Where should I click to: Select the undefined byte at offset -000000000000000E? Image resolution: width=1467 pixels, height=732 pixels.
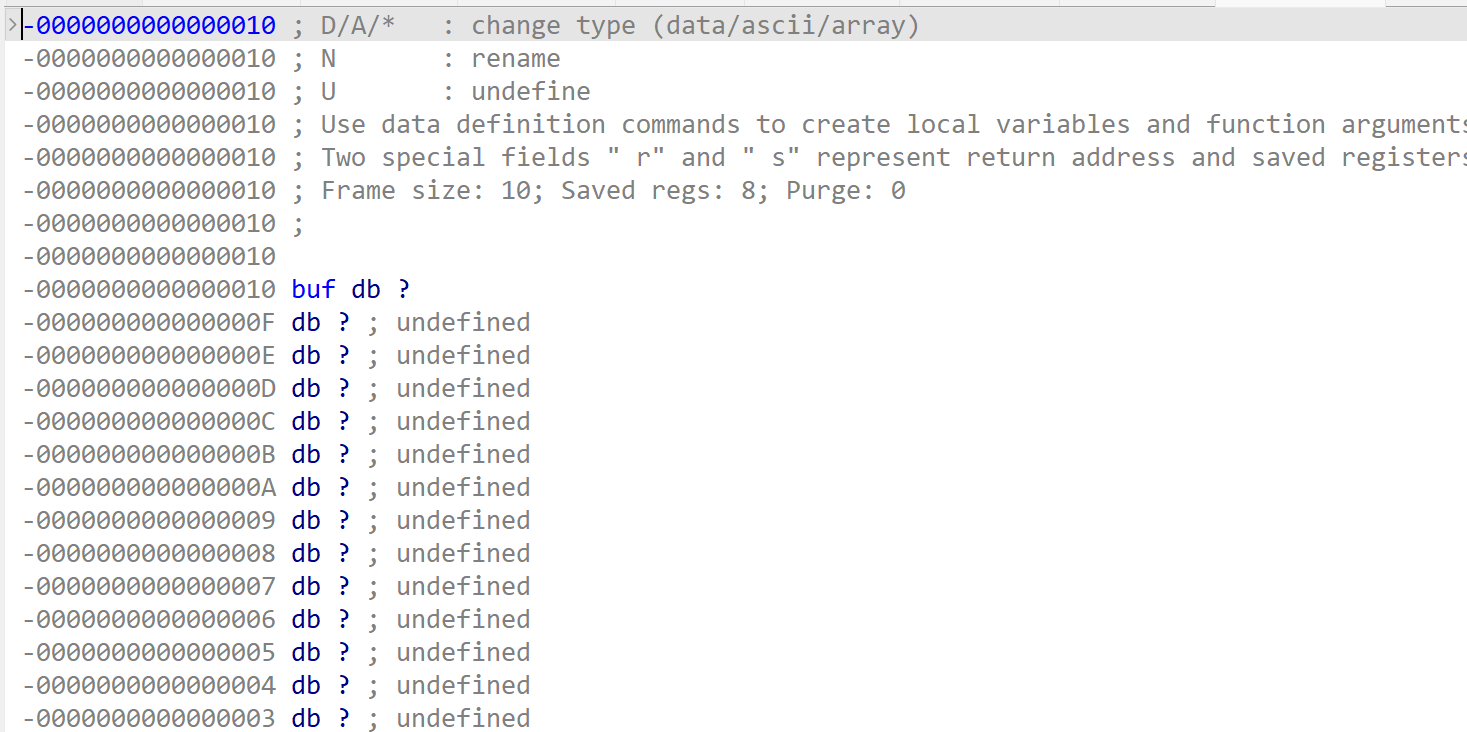click(276, 355)
